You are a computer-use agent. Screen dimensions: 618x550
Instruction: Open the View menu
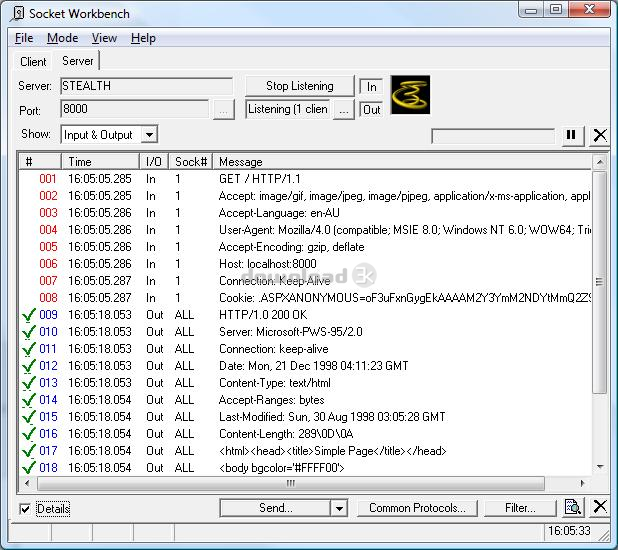click(104, 38)
